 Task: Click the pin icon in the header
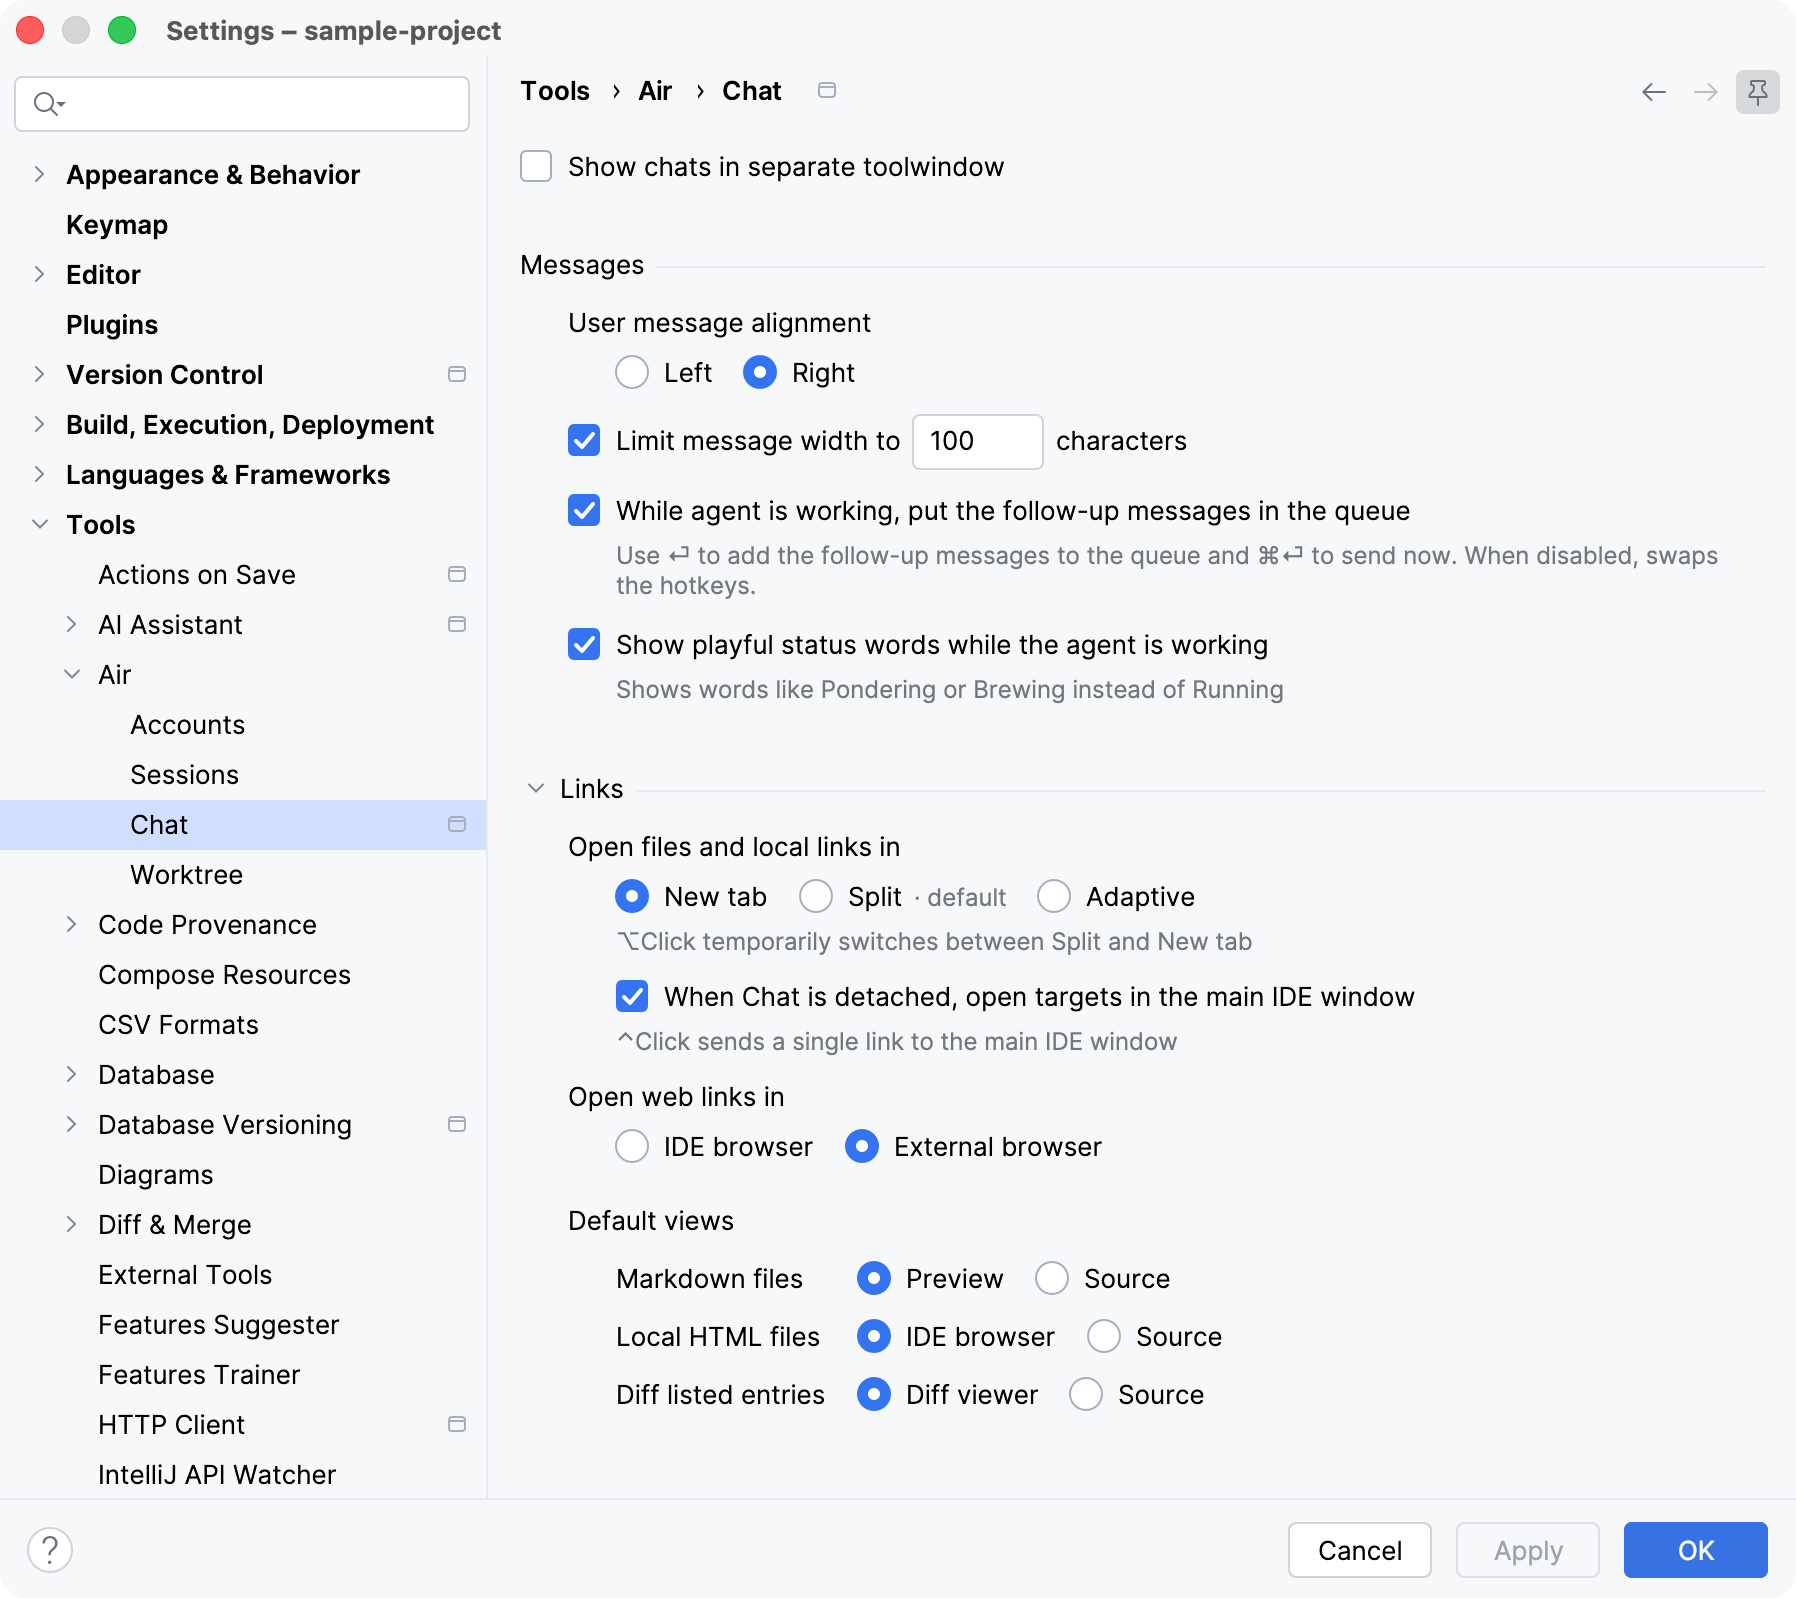pos(1758,92)
